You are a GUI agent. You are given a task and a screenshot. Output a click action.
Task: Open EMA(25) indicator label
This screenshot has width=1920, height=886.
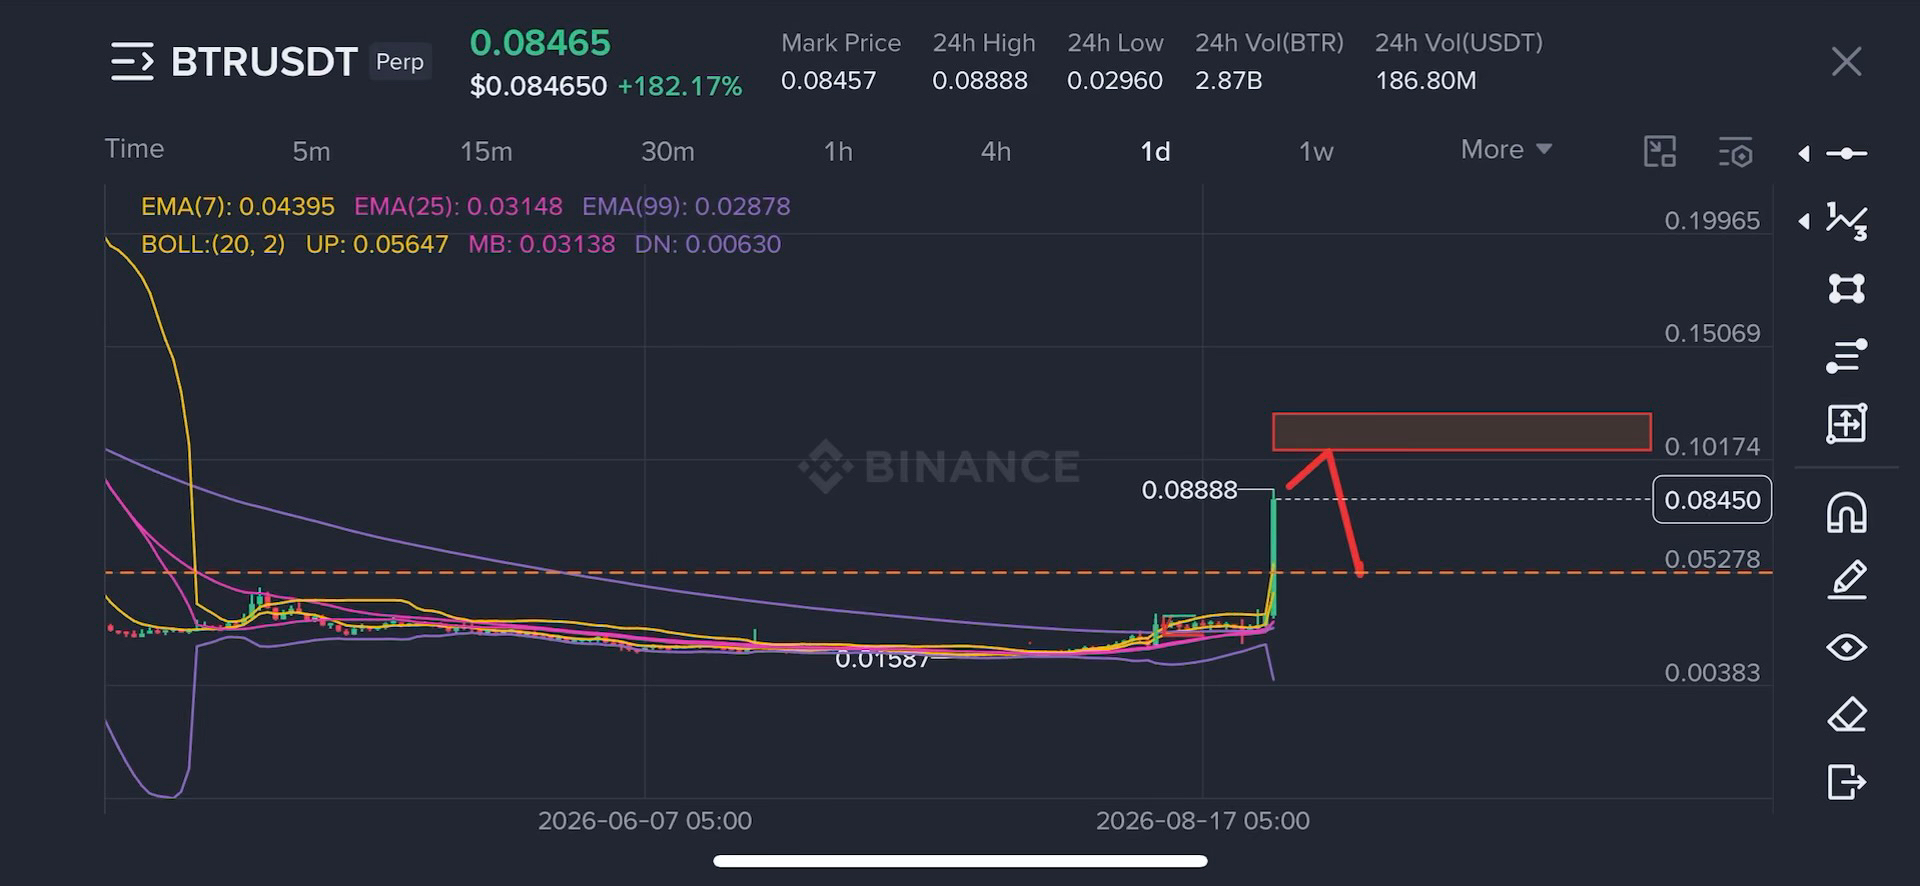(x=458, y=207)
